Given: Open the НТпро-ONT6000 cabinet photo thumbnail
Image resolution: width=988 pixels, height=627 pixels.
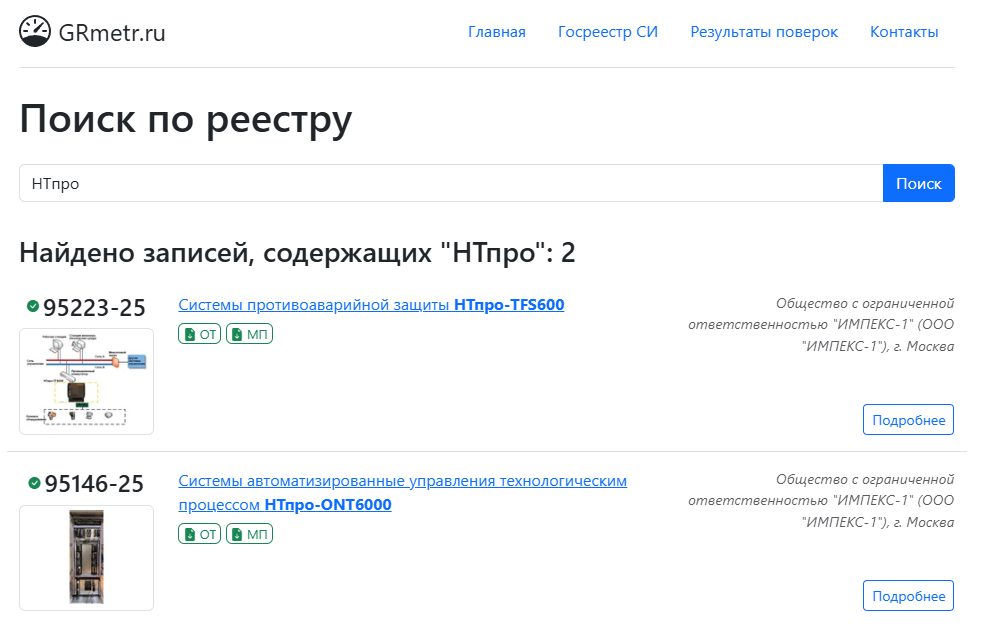Looking at the screenshot, I should point(86,558).
